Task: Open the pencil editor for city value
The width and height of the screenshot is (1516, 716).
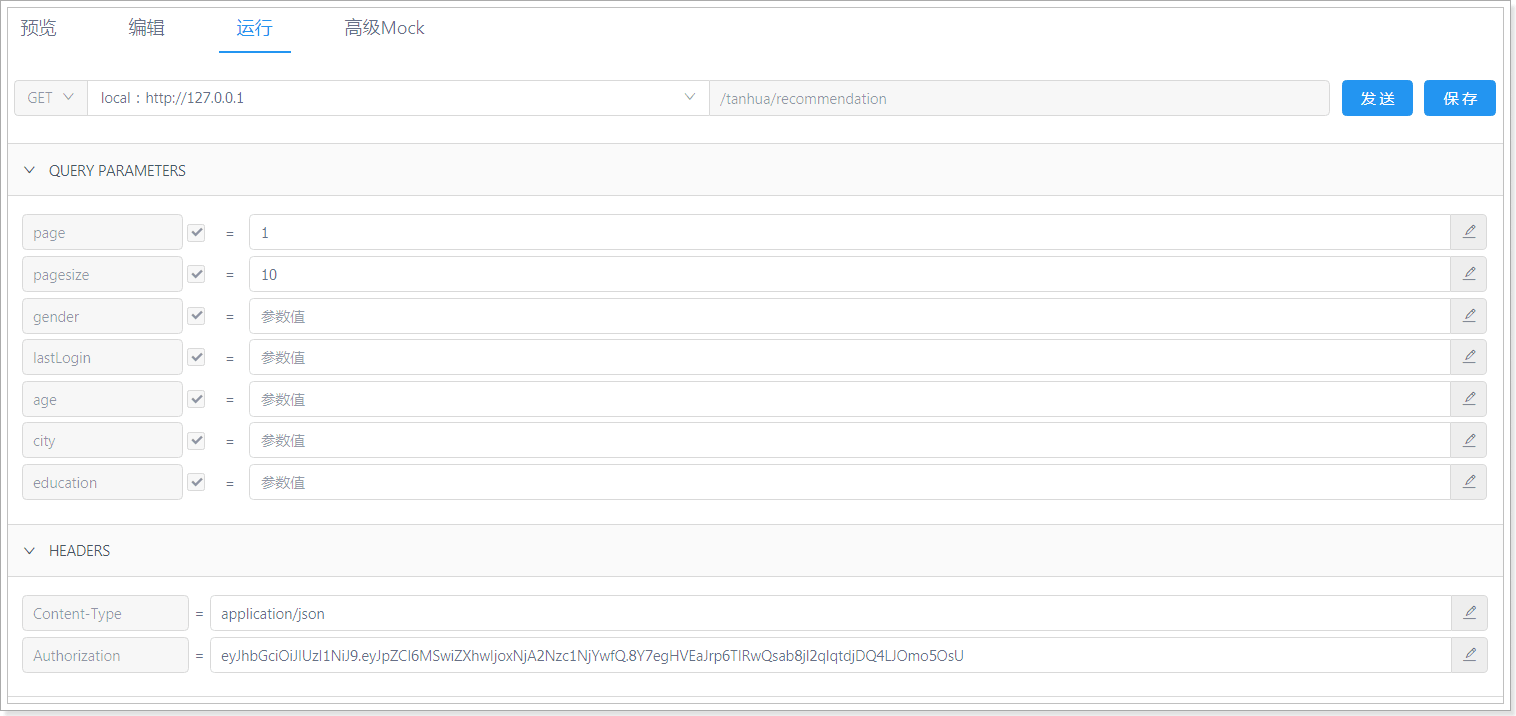Action: click(1468, 440)
